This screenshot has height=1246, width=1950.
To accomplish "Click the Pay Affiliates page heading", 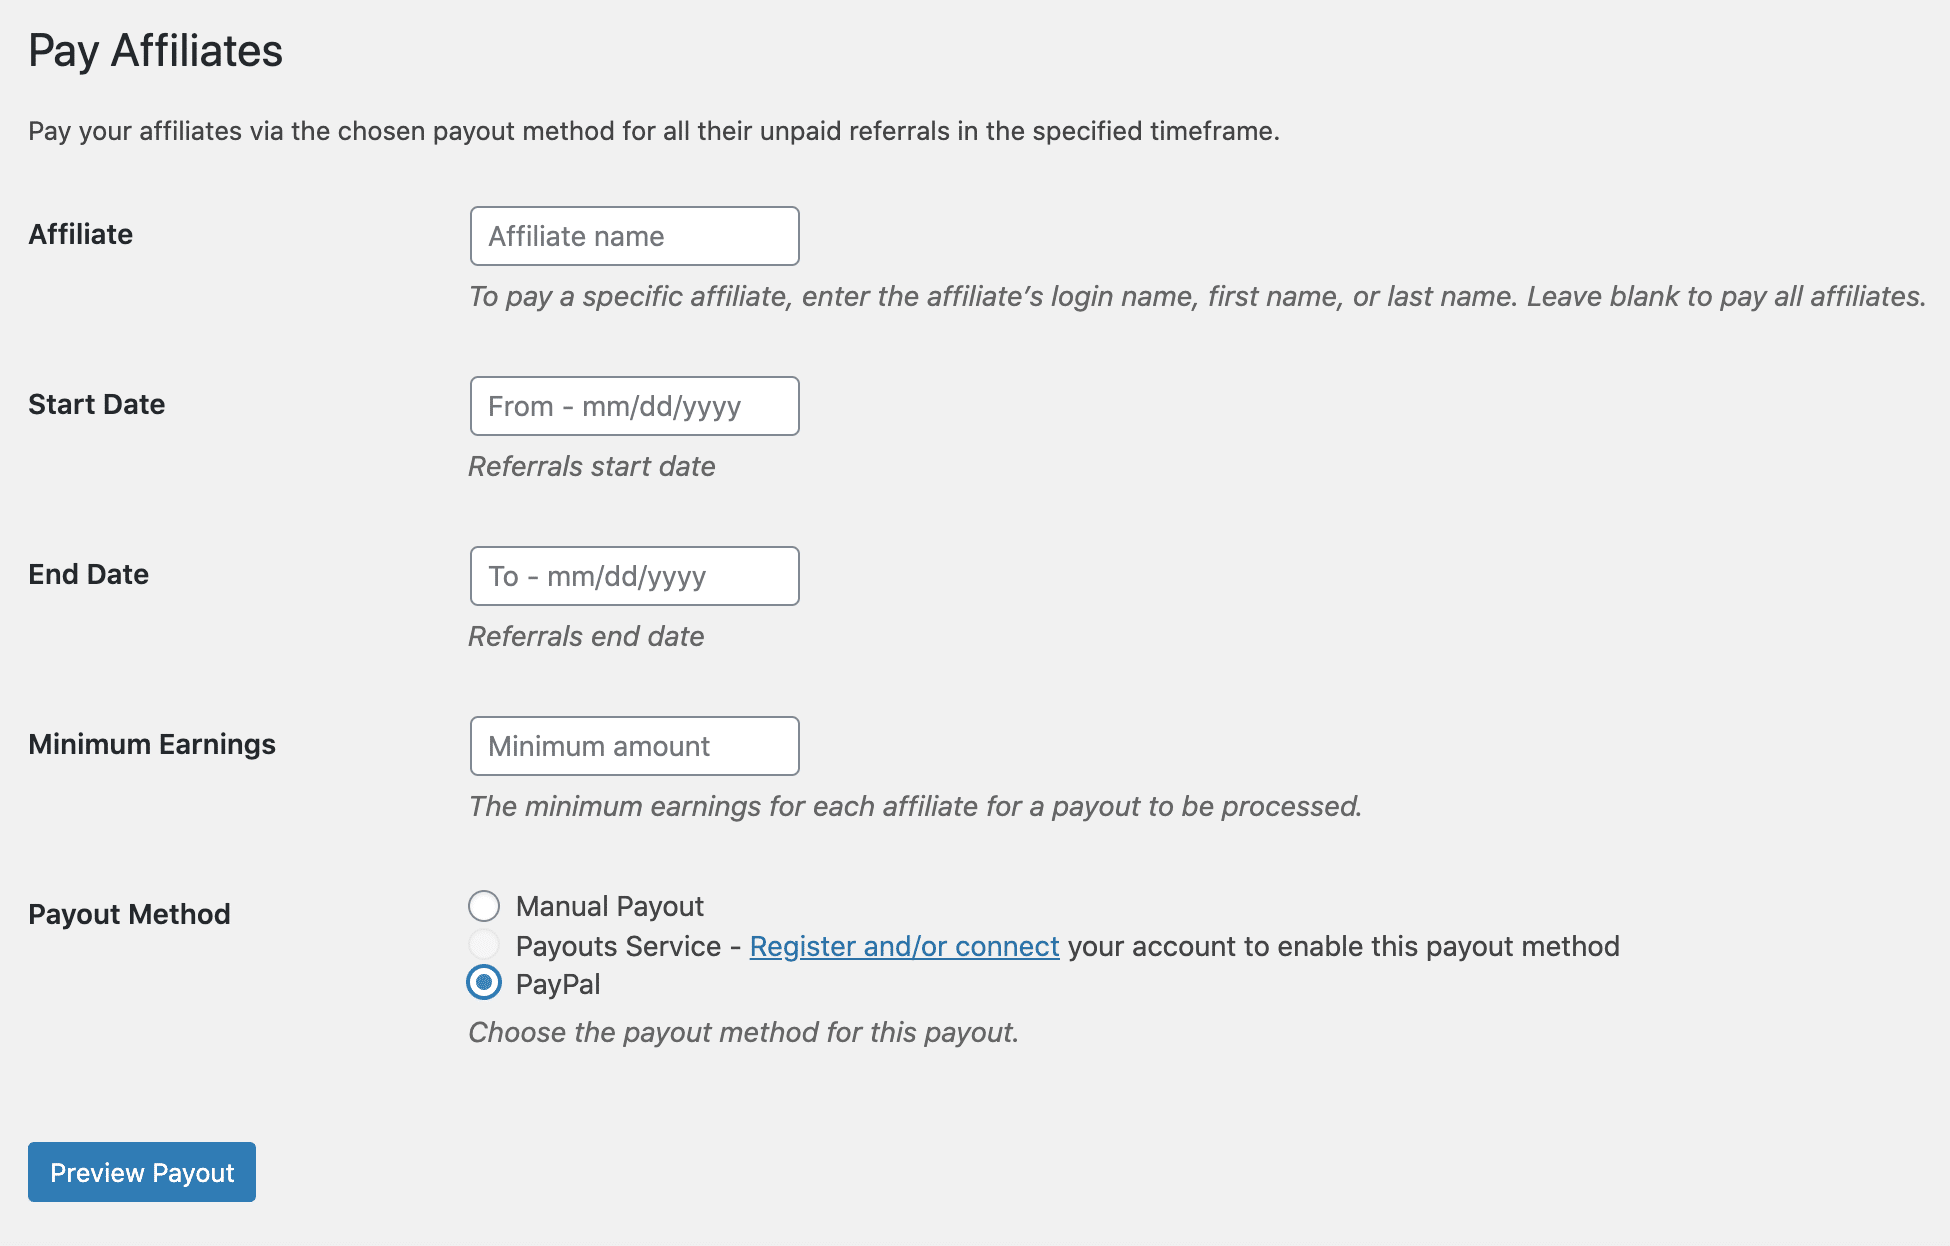I will [x=156, y=52].
